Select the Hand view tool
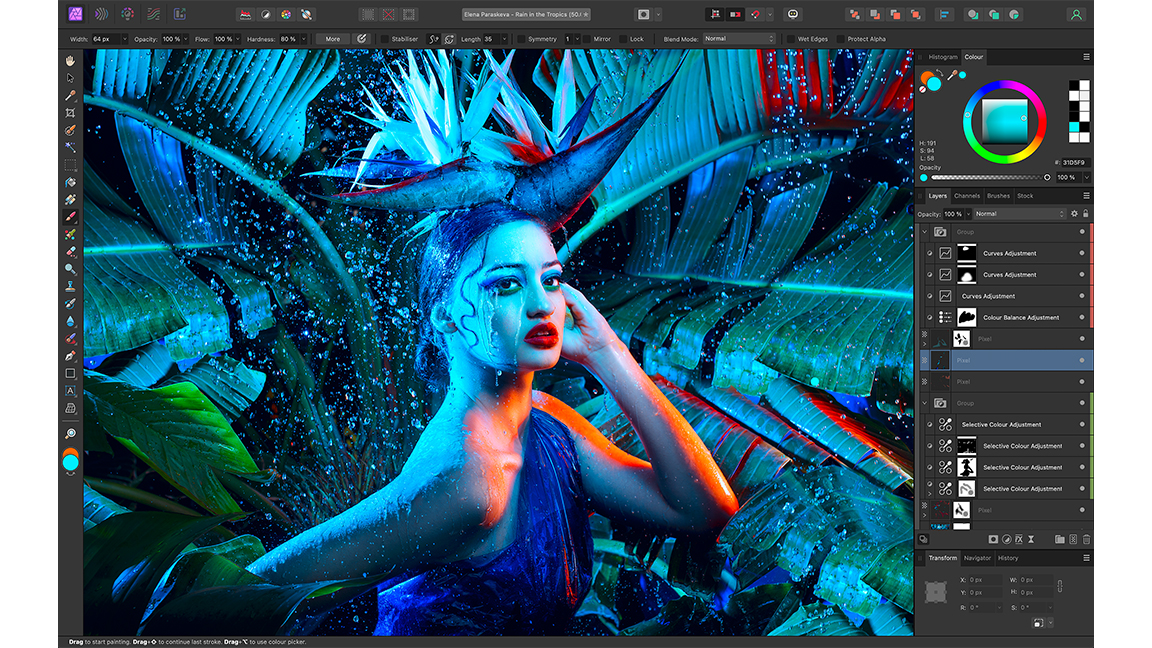 click(71, 60)
